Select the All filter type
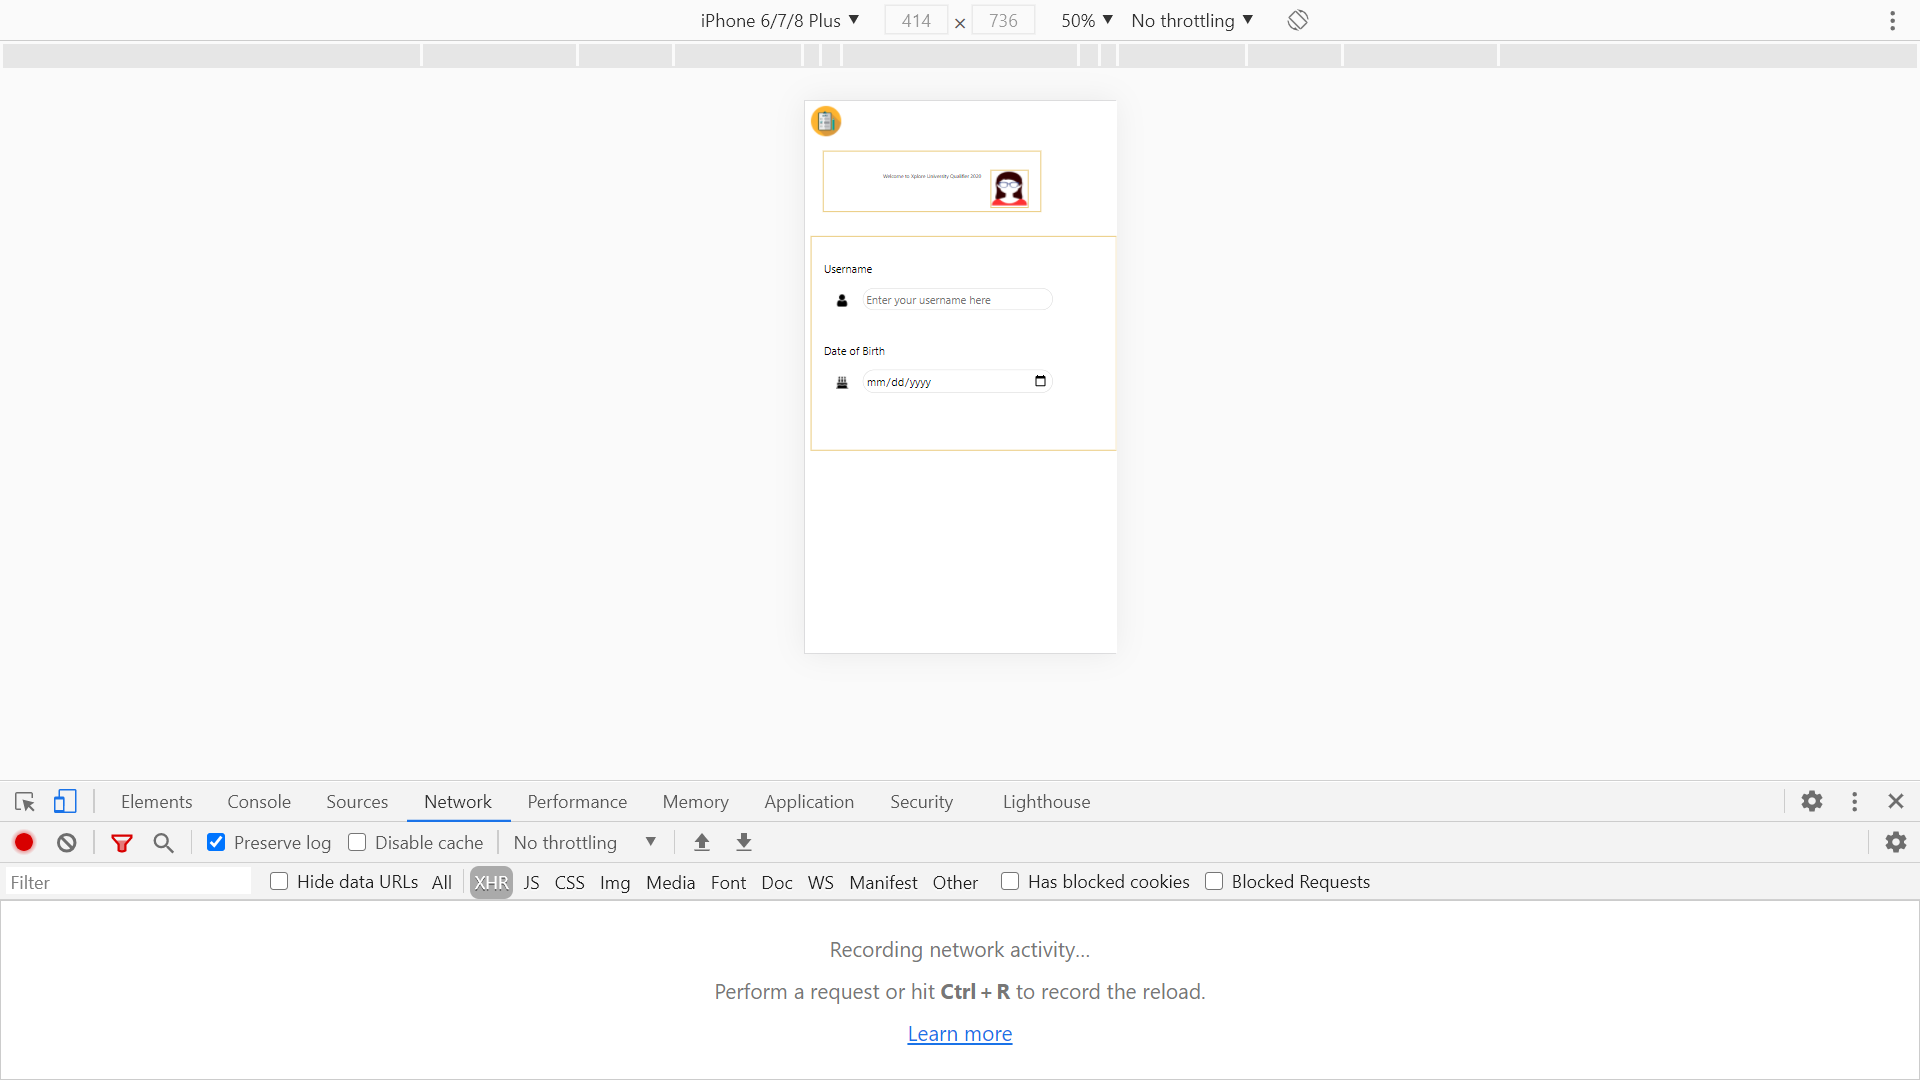 (442, 883)
